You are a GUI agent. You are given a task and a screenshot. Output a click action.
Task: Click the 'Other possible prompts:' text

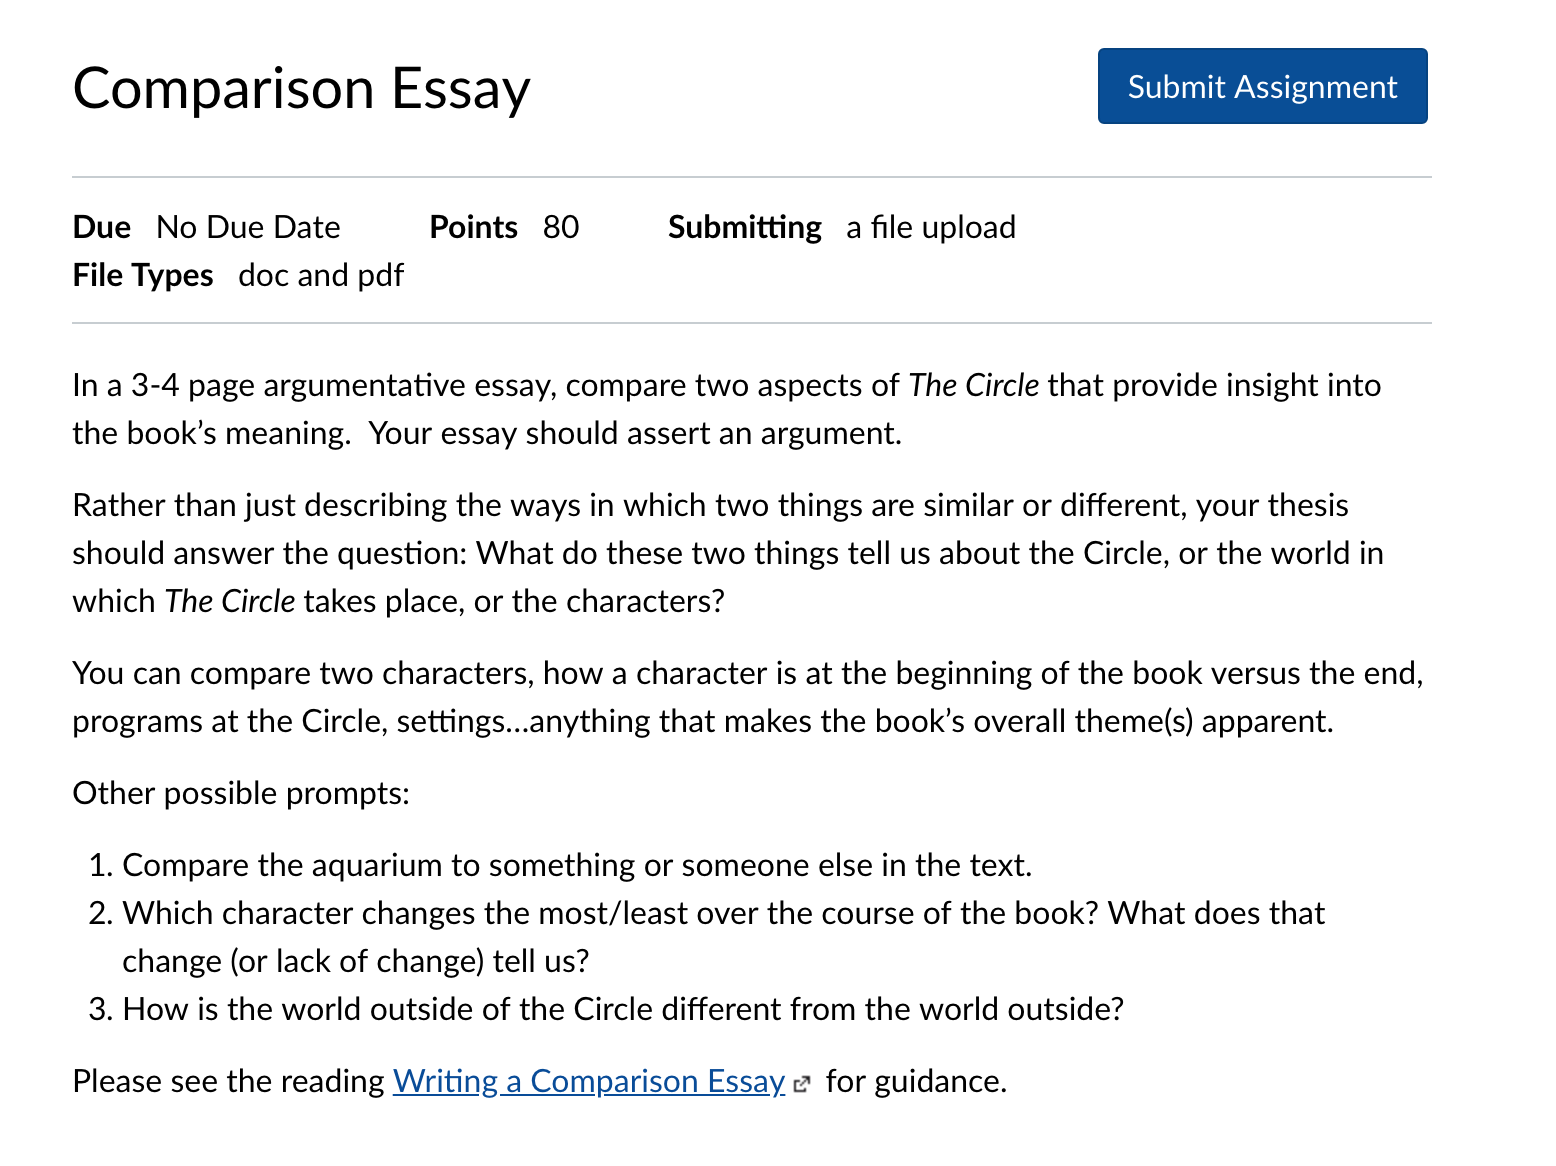pyautogui.click(x=241, y=793)
